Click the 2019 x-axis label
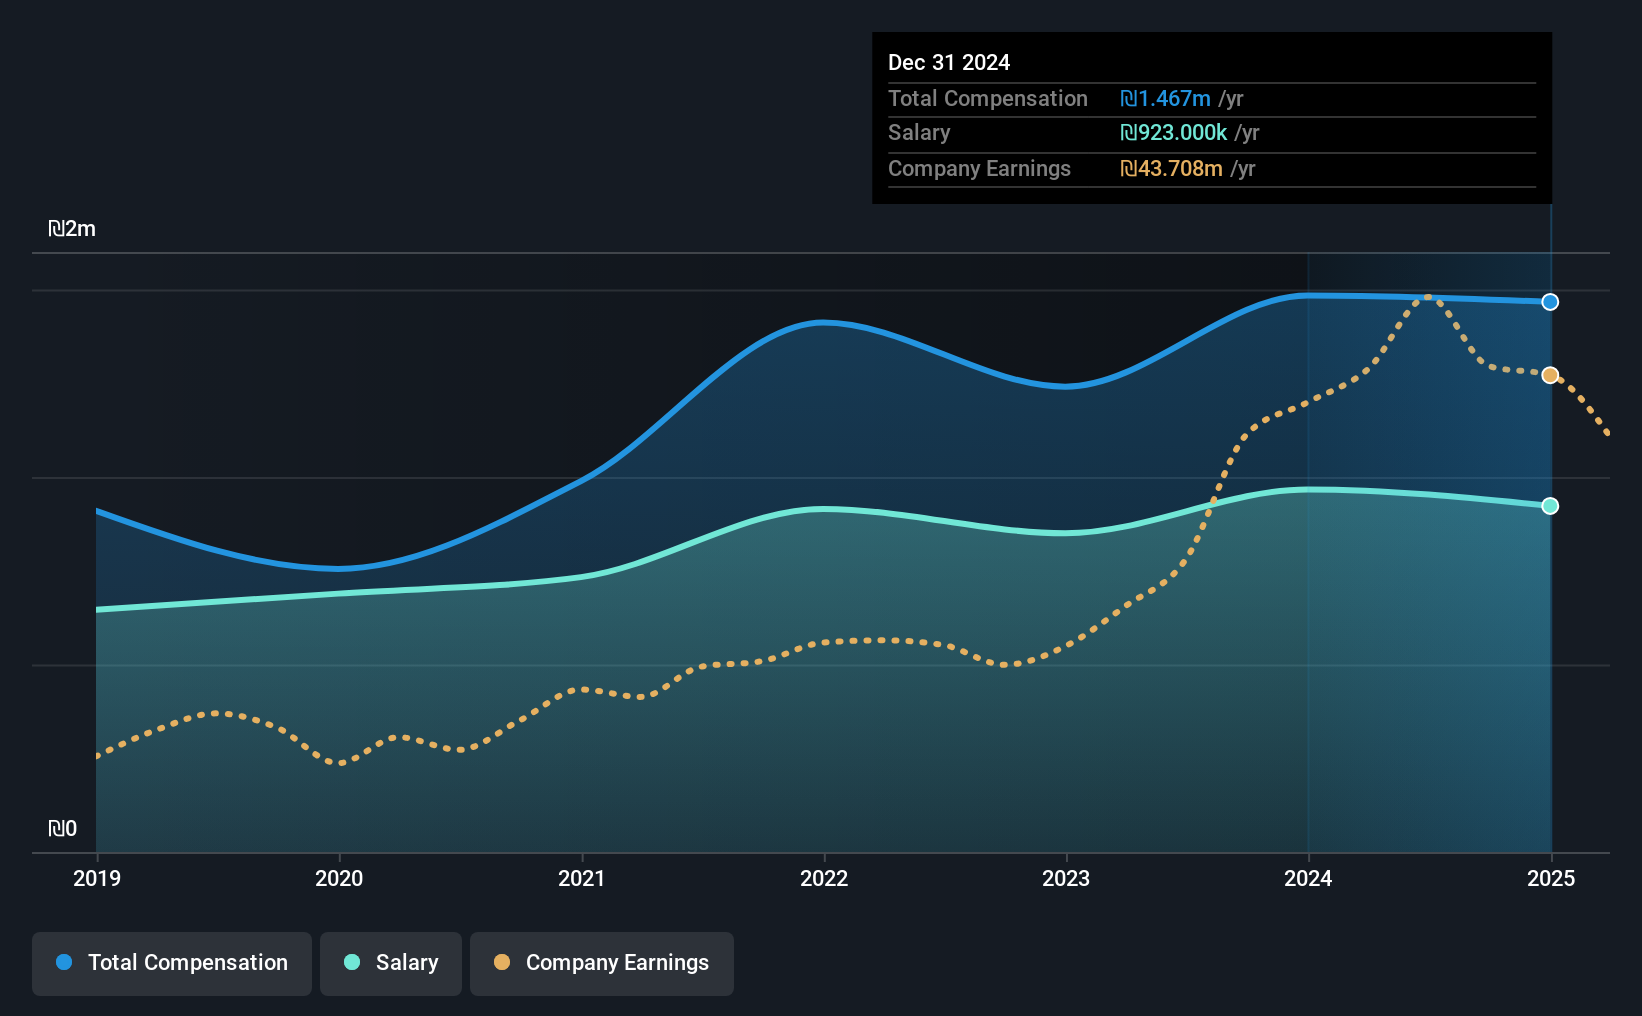1642x1016 pixels. pos(97,878)
